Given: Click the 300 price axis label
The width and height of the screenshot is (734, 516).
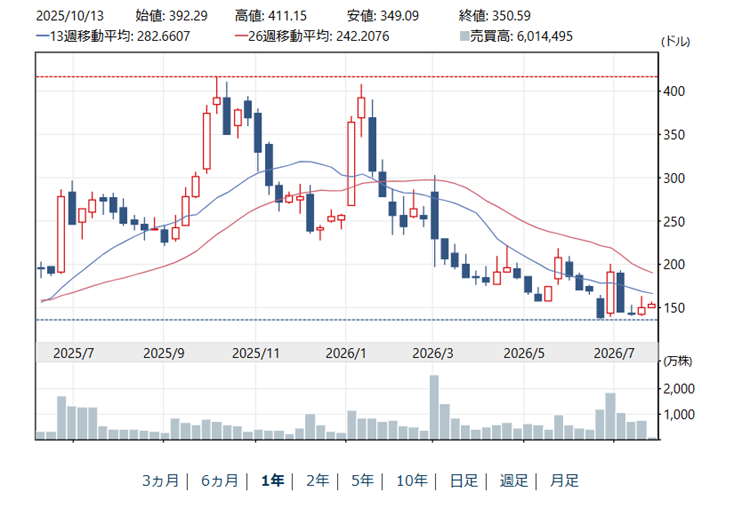Looking at the screenshot, I should point(674,178).
